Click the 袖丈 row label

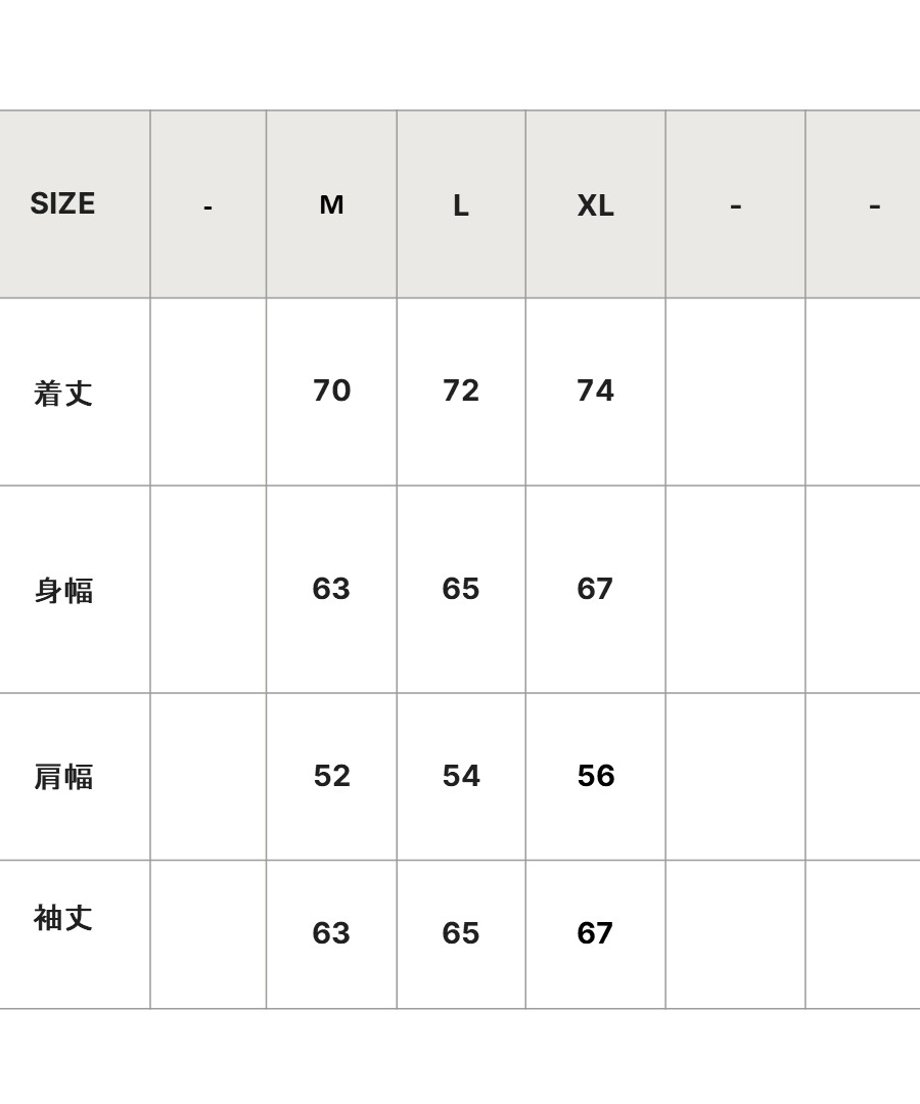click(x=63, y=918)
